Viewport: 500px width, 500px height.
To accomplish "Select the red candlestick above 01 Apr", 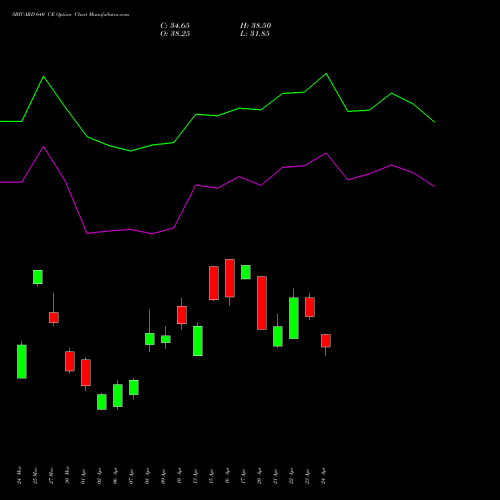I will tap(86, 373).
